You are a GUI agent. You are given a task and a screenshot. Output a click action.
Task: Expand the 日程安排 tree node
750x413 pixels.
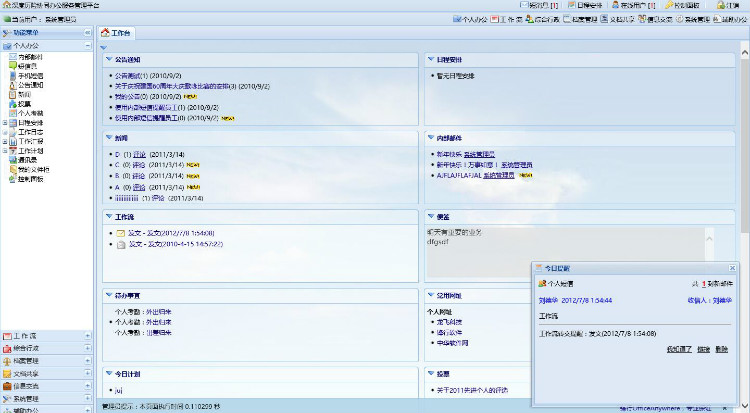click(x=5, y=122)
